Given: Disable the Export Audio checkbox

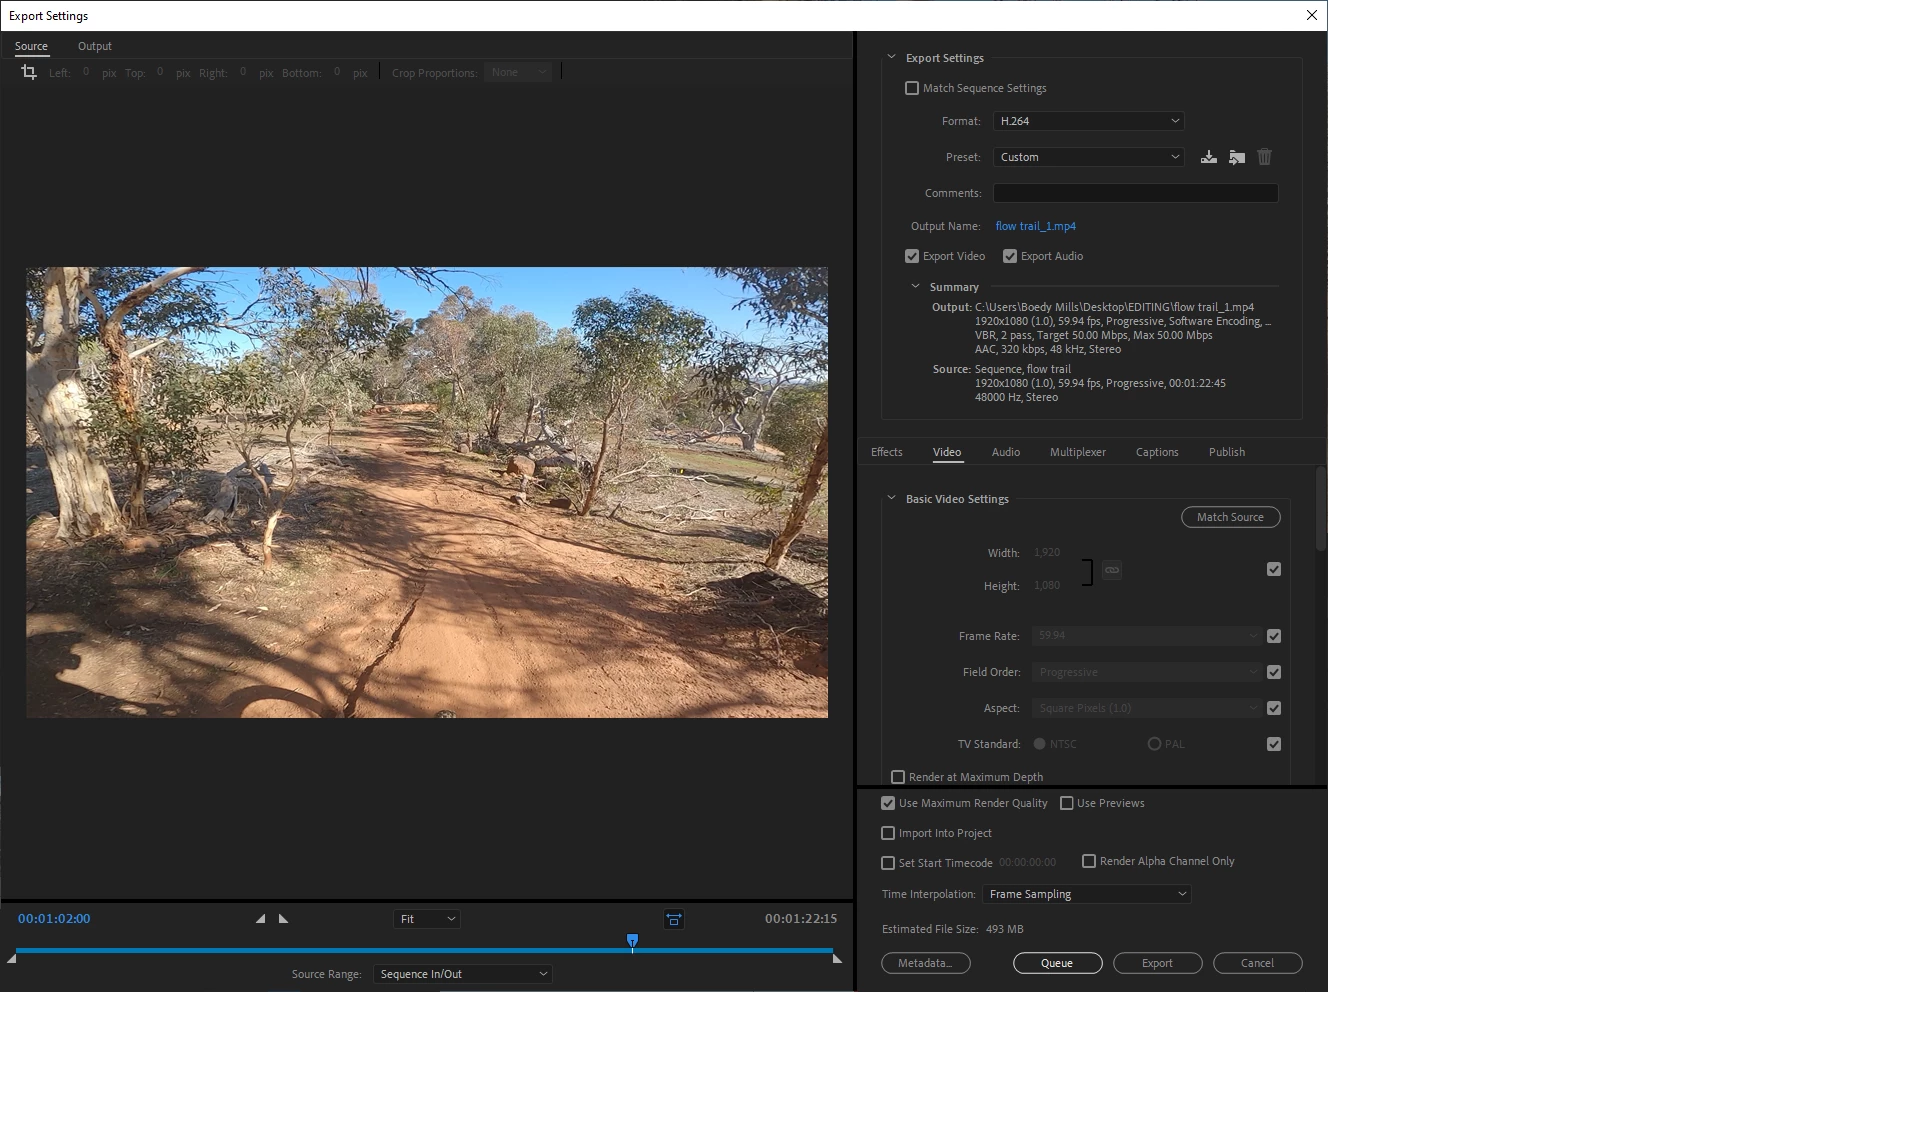Looking at the screenshot, I should 1010,256.
